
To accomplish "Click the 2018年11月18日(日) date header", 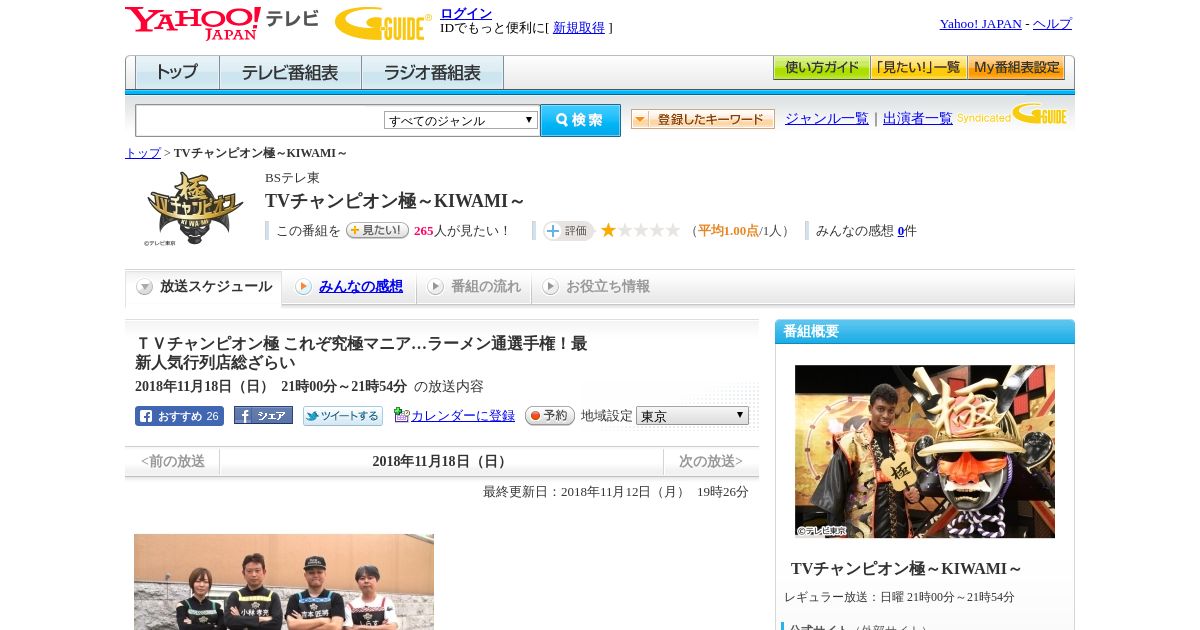I will click(441, 462).
